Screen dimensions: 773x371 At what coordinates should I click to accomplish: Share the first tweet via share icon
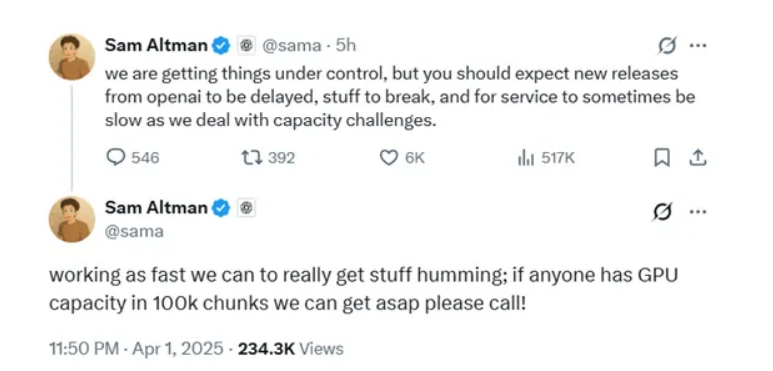point(697,158)
